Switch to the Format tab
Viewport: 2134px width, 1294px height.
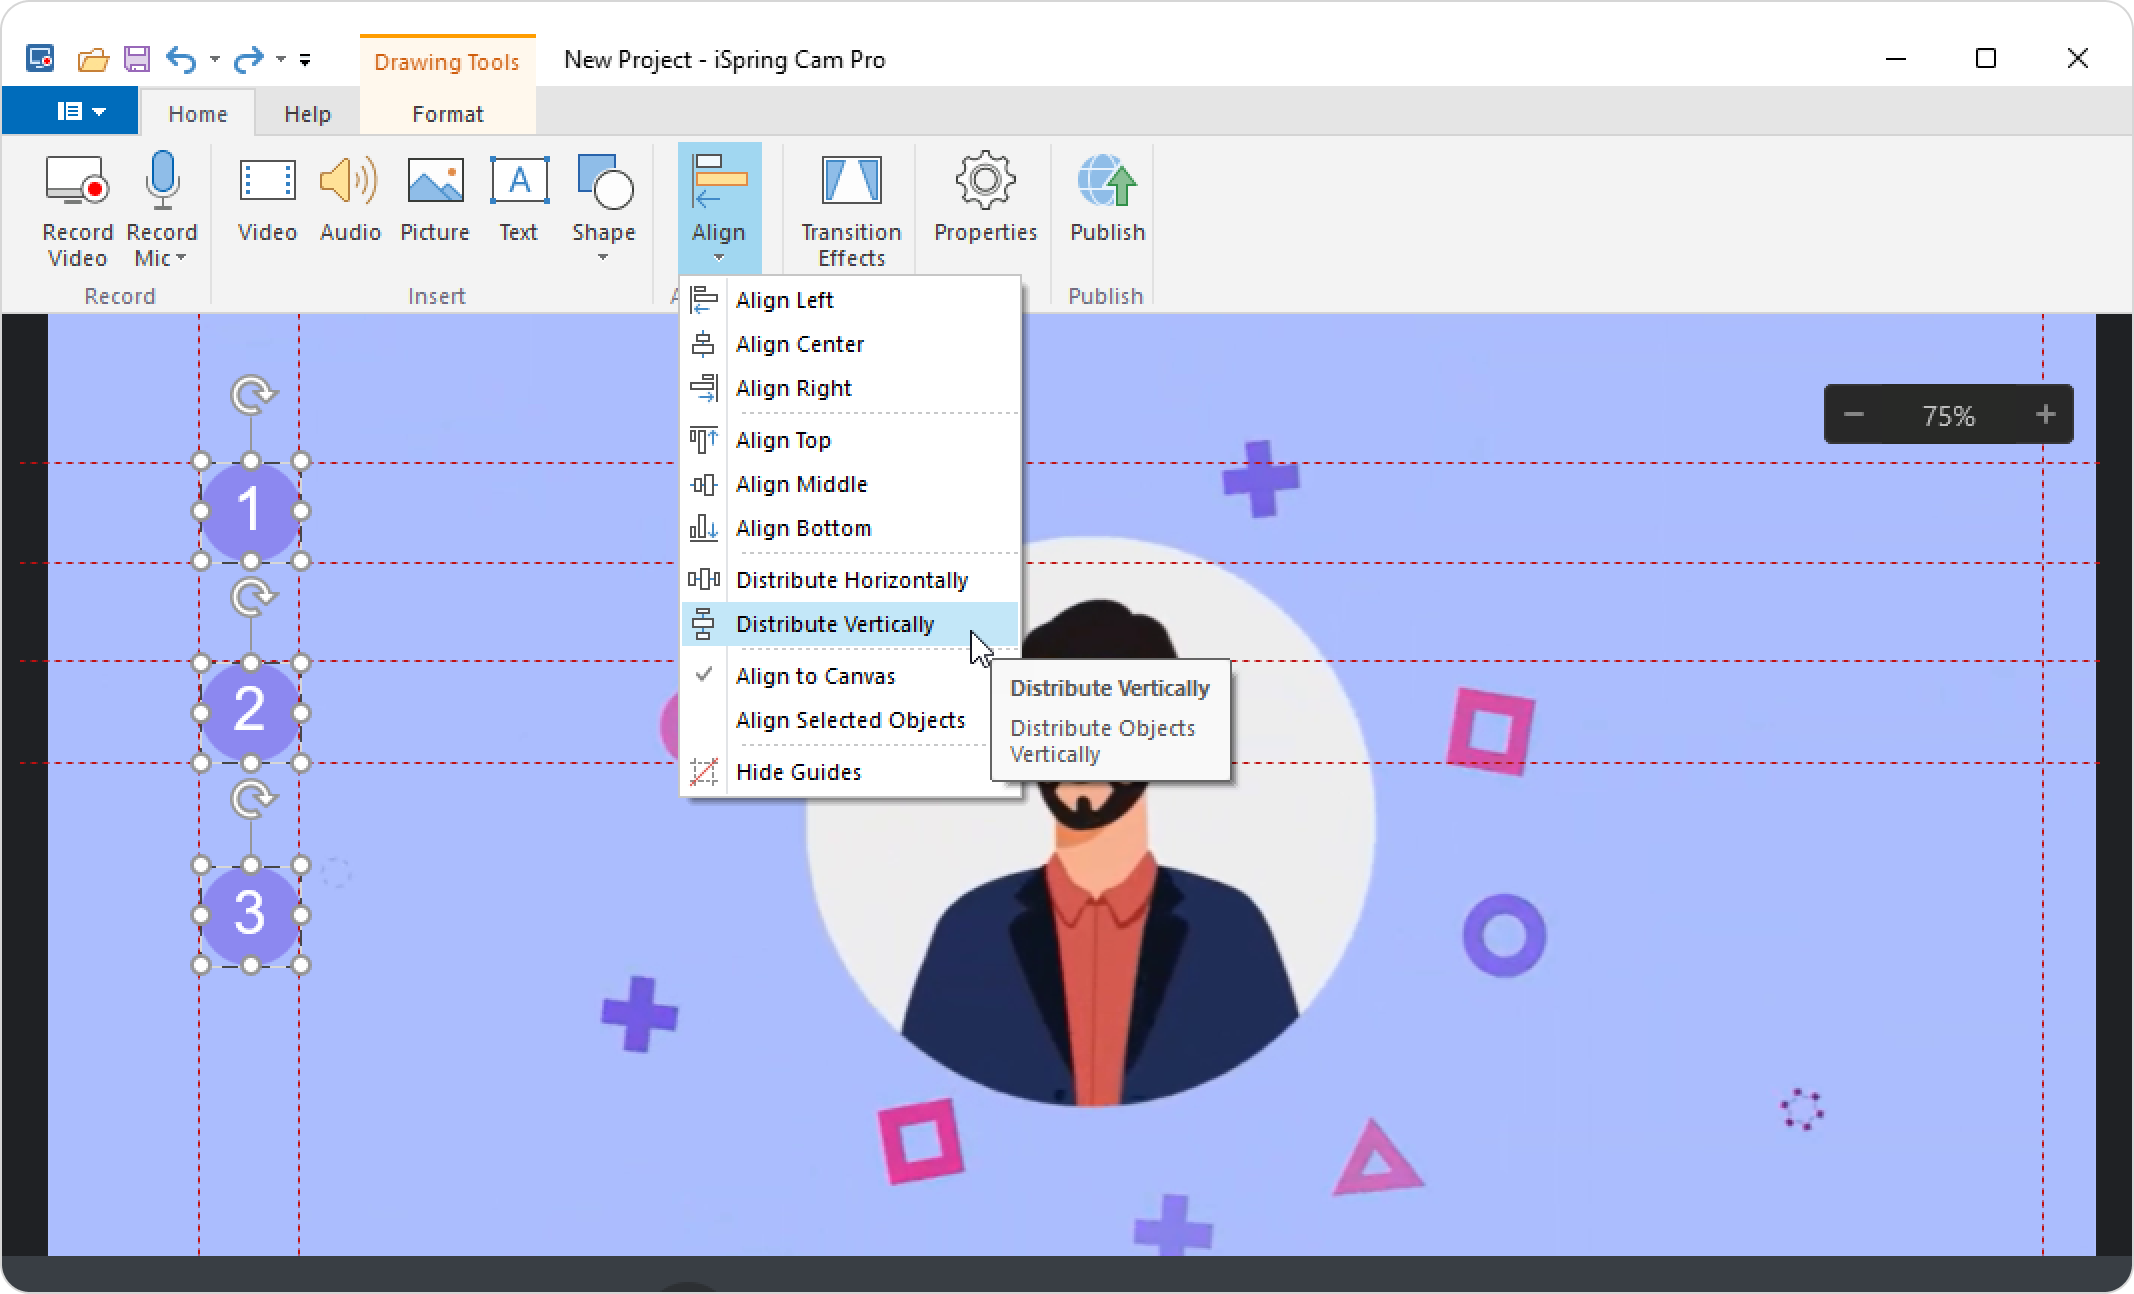point(447,114)
